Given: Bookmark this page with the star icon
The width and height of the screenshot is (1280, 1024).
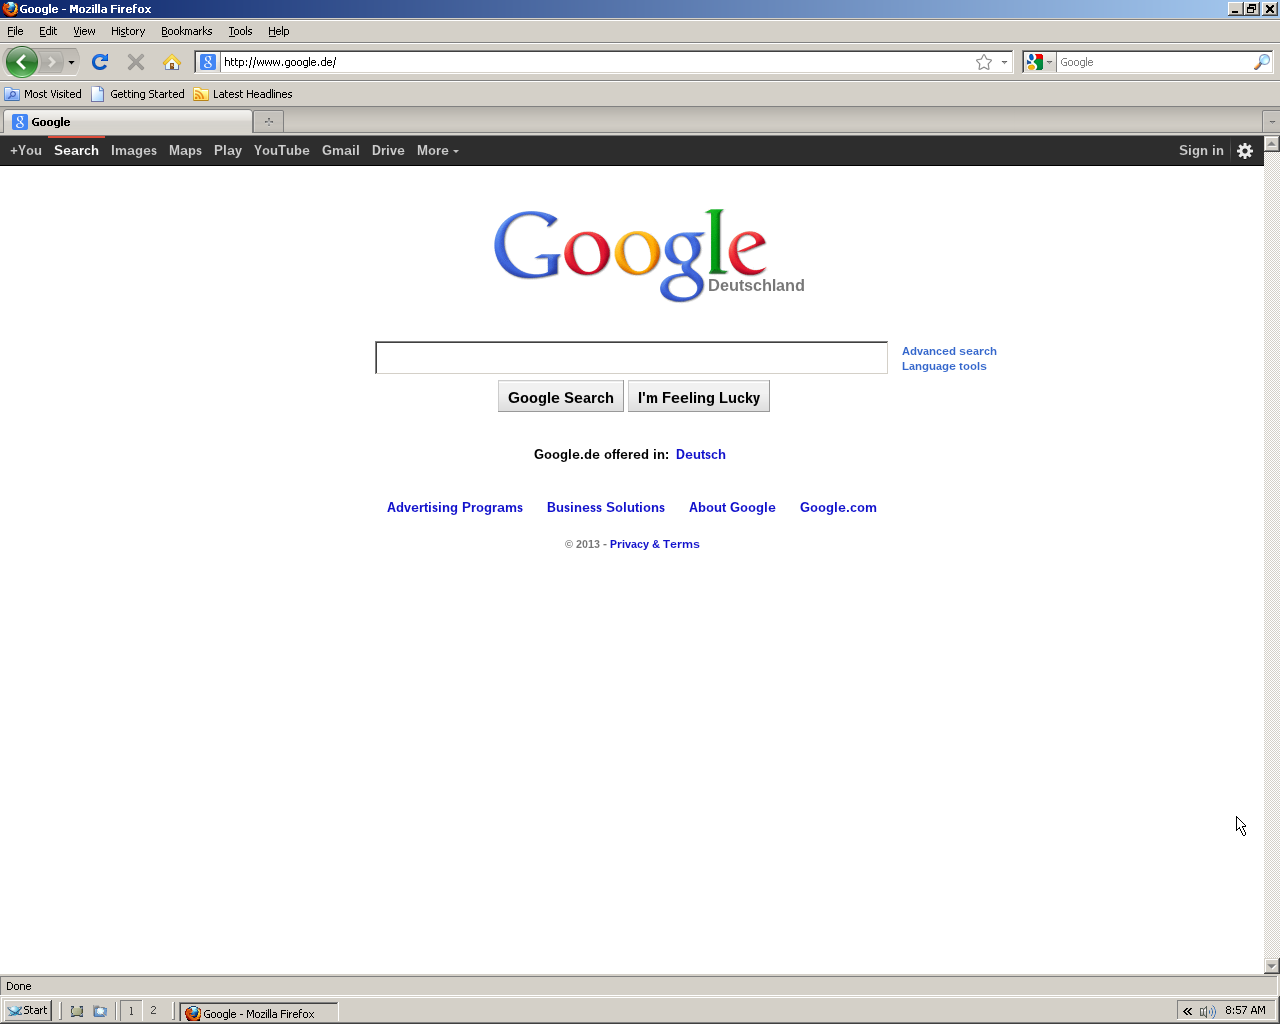Looking at the screenshot, I should [984, 62].
